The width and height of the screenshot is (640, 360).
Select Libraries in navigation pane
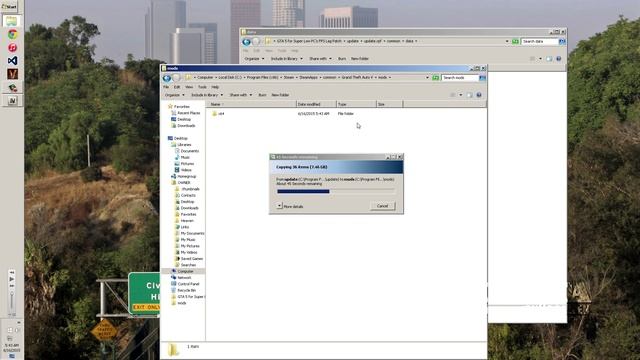tap(181, 145)
